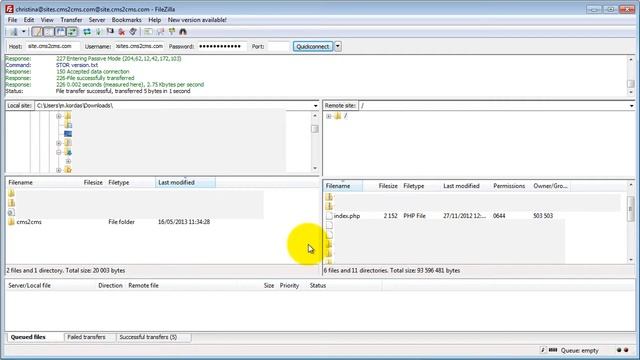Image resolution: width=640 pixels, height=360 pixels.
Task: Click the local tree scrollbar thumb
Action: tap(315, 129)
